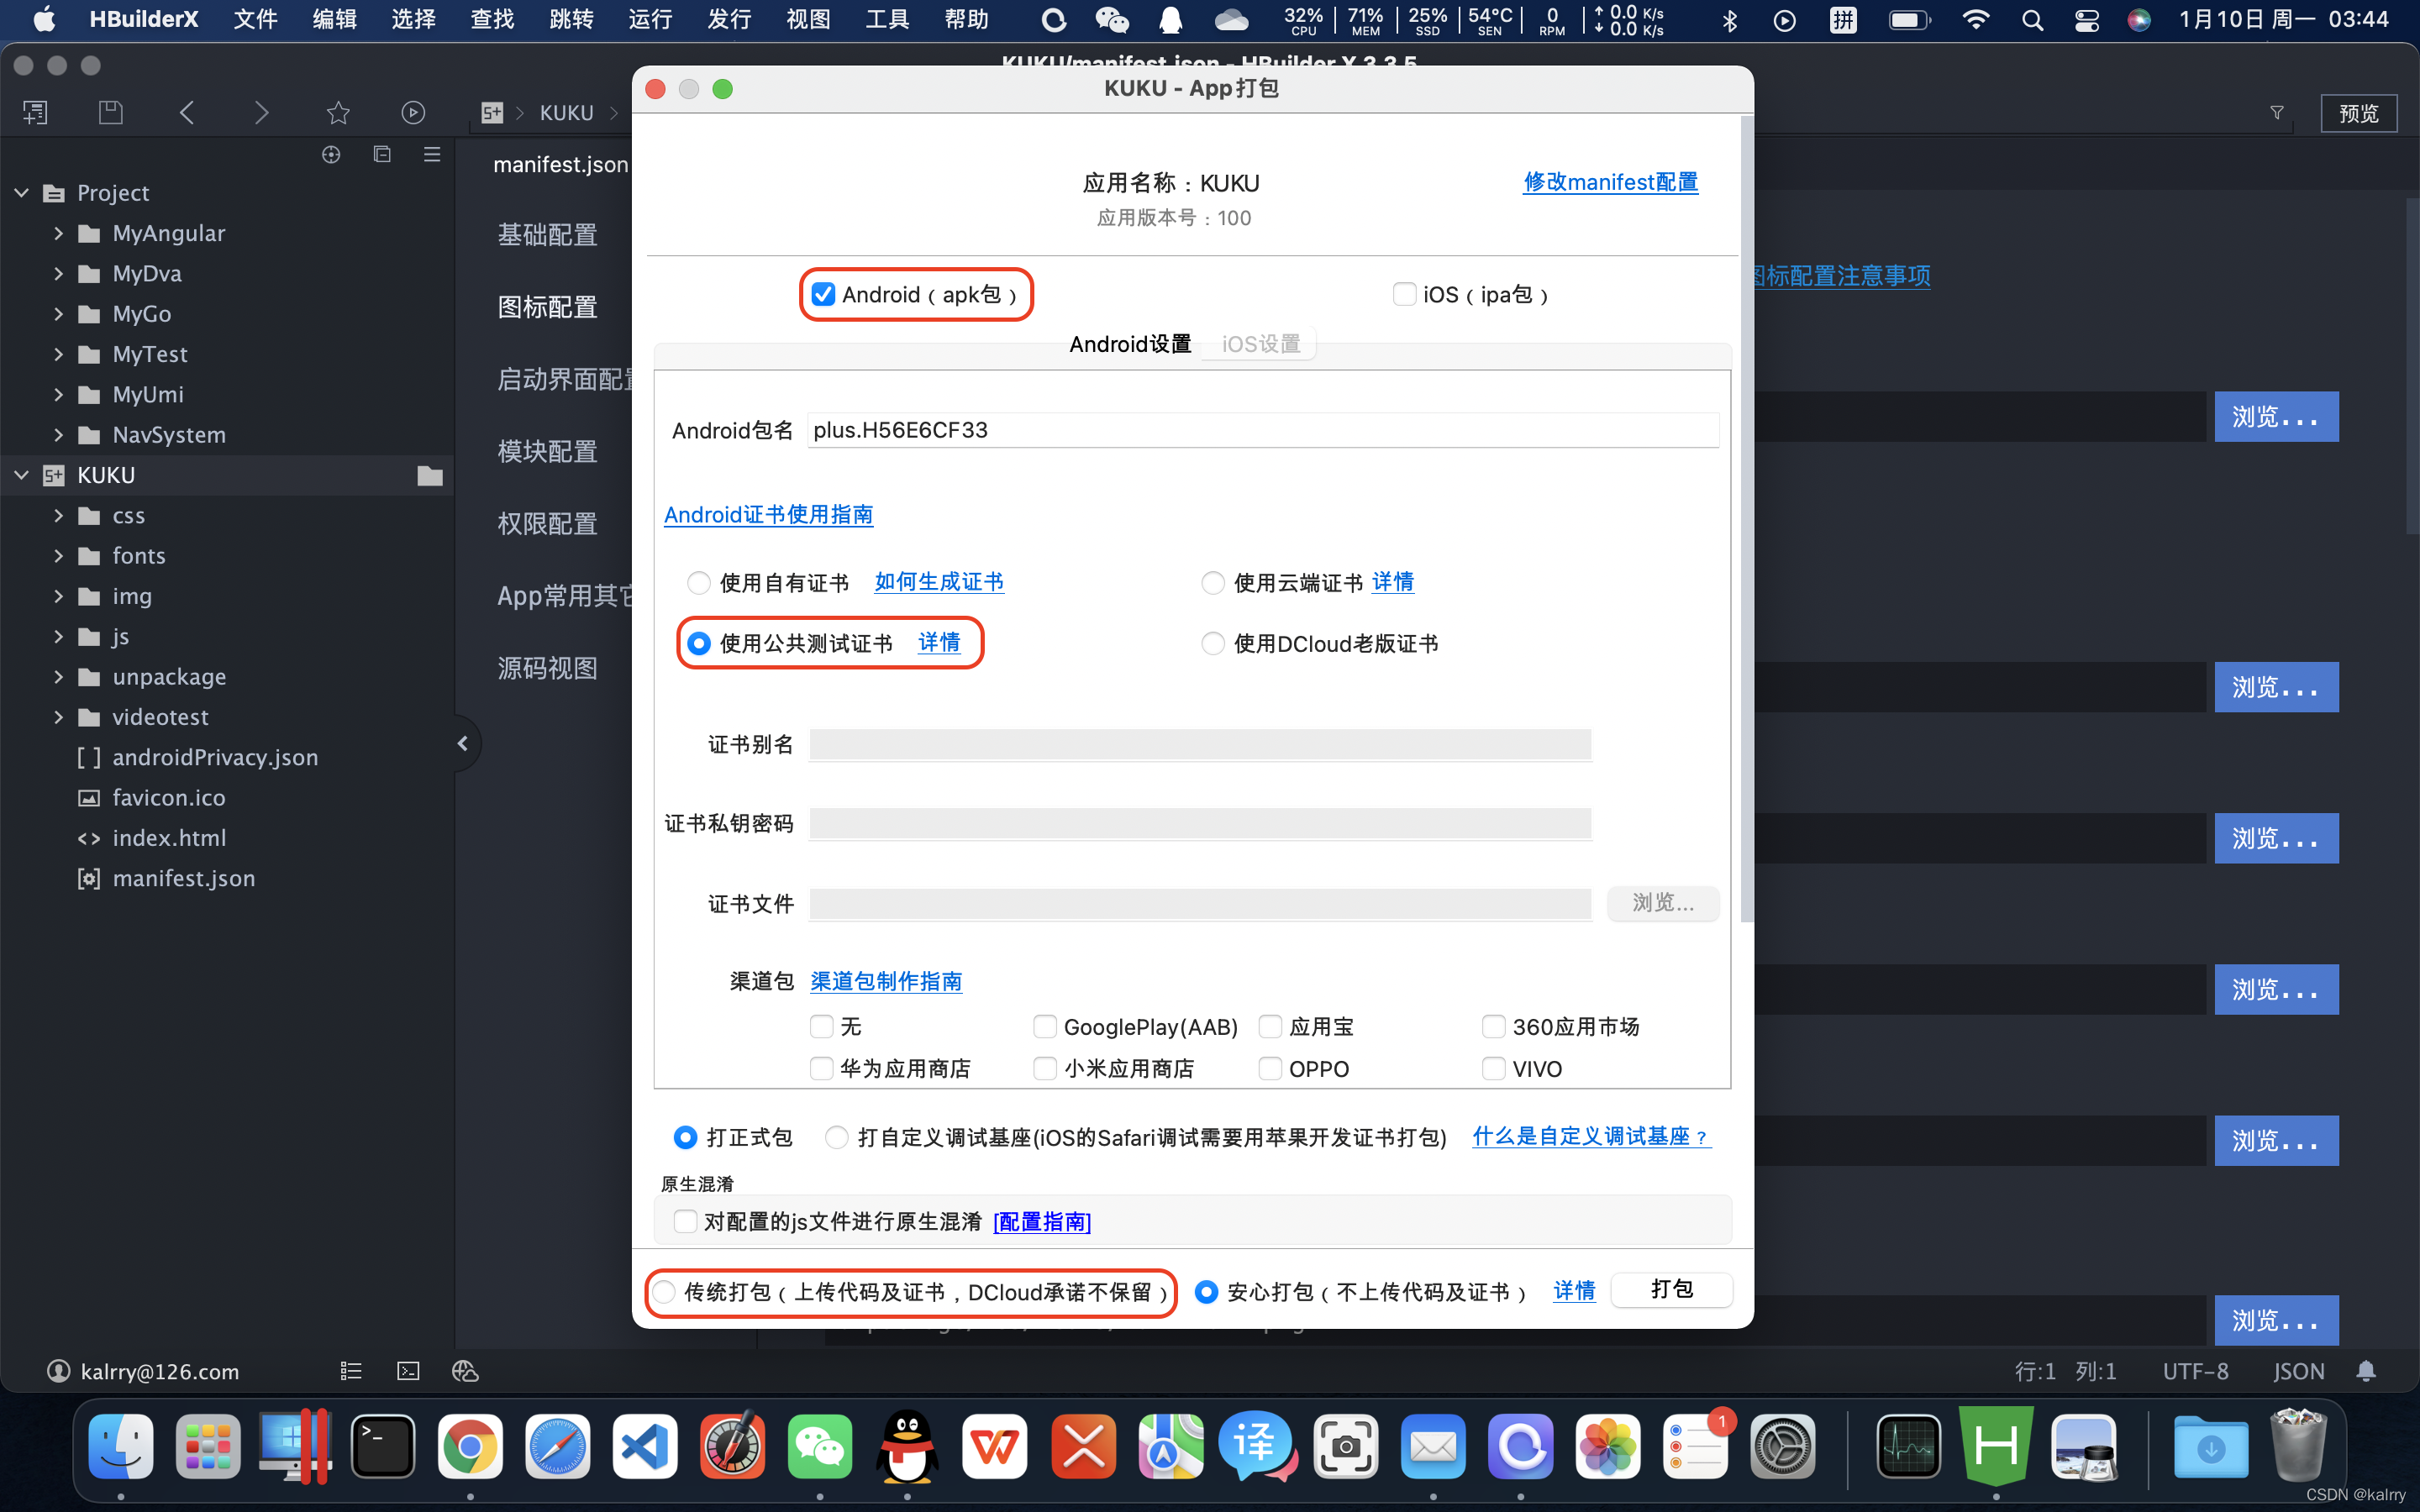Click the Android包名 input field

(x=1263, y=430)
